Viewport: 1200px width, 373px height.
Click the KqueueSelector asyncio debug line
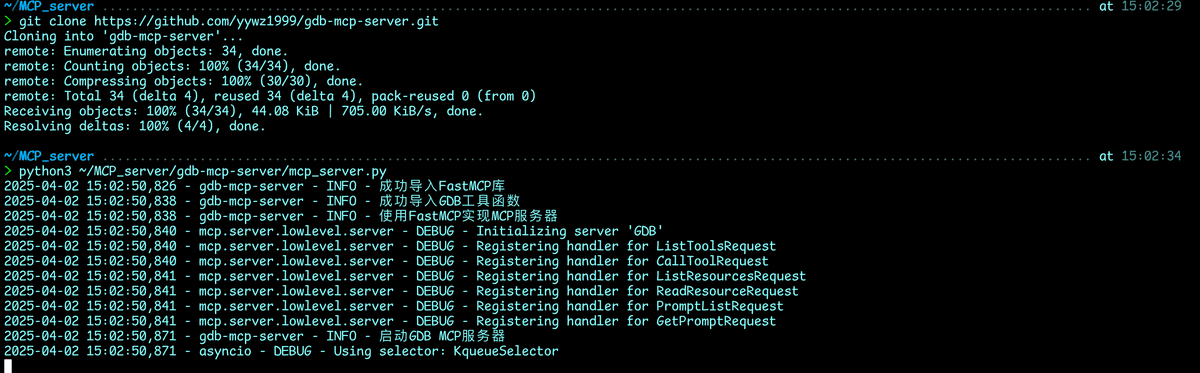point(281,351)
